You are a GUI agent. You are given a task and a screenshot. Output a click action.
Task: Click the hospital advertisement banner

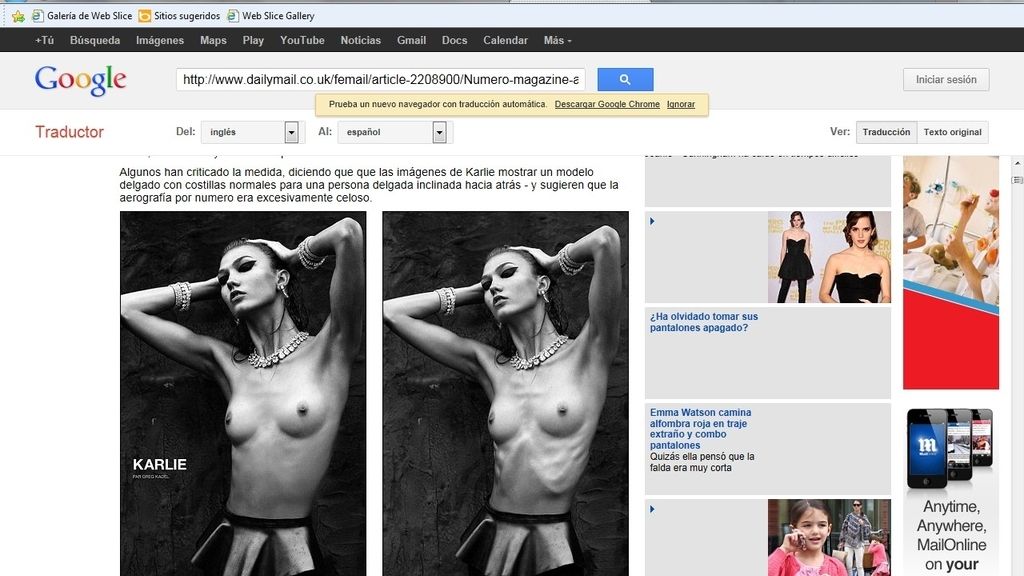click(x=951, y=272)
